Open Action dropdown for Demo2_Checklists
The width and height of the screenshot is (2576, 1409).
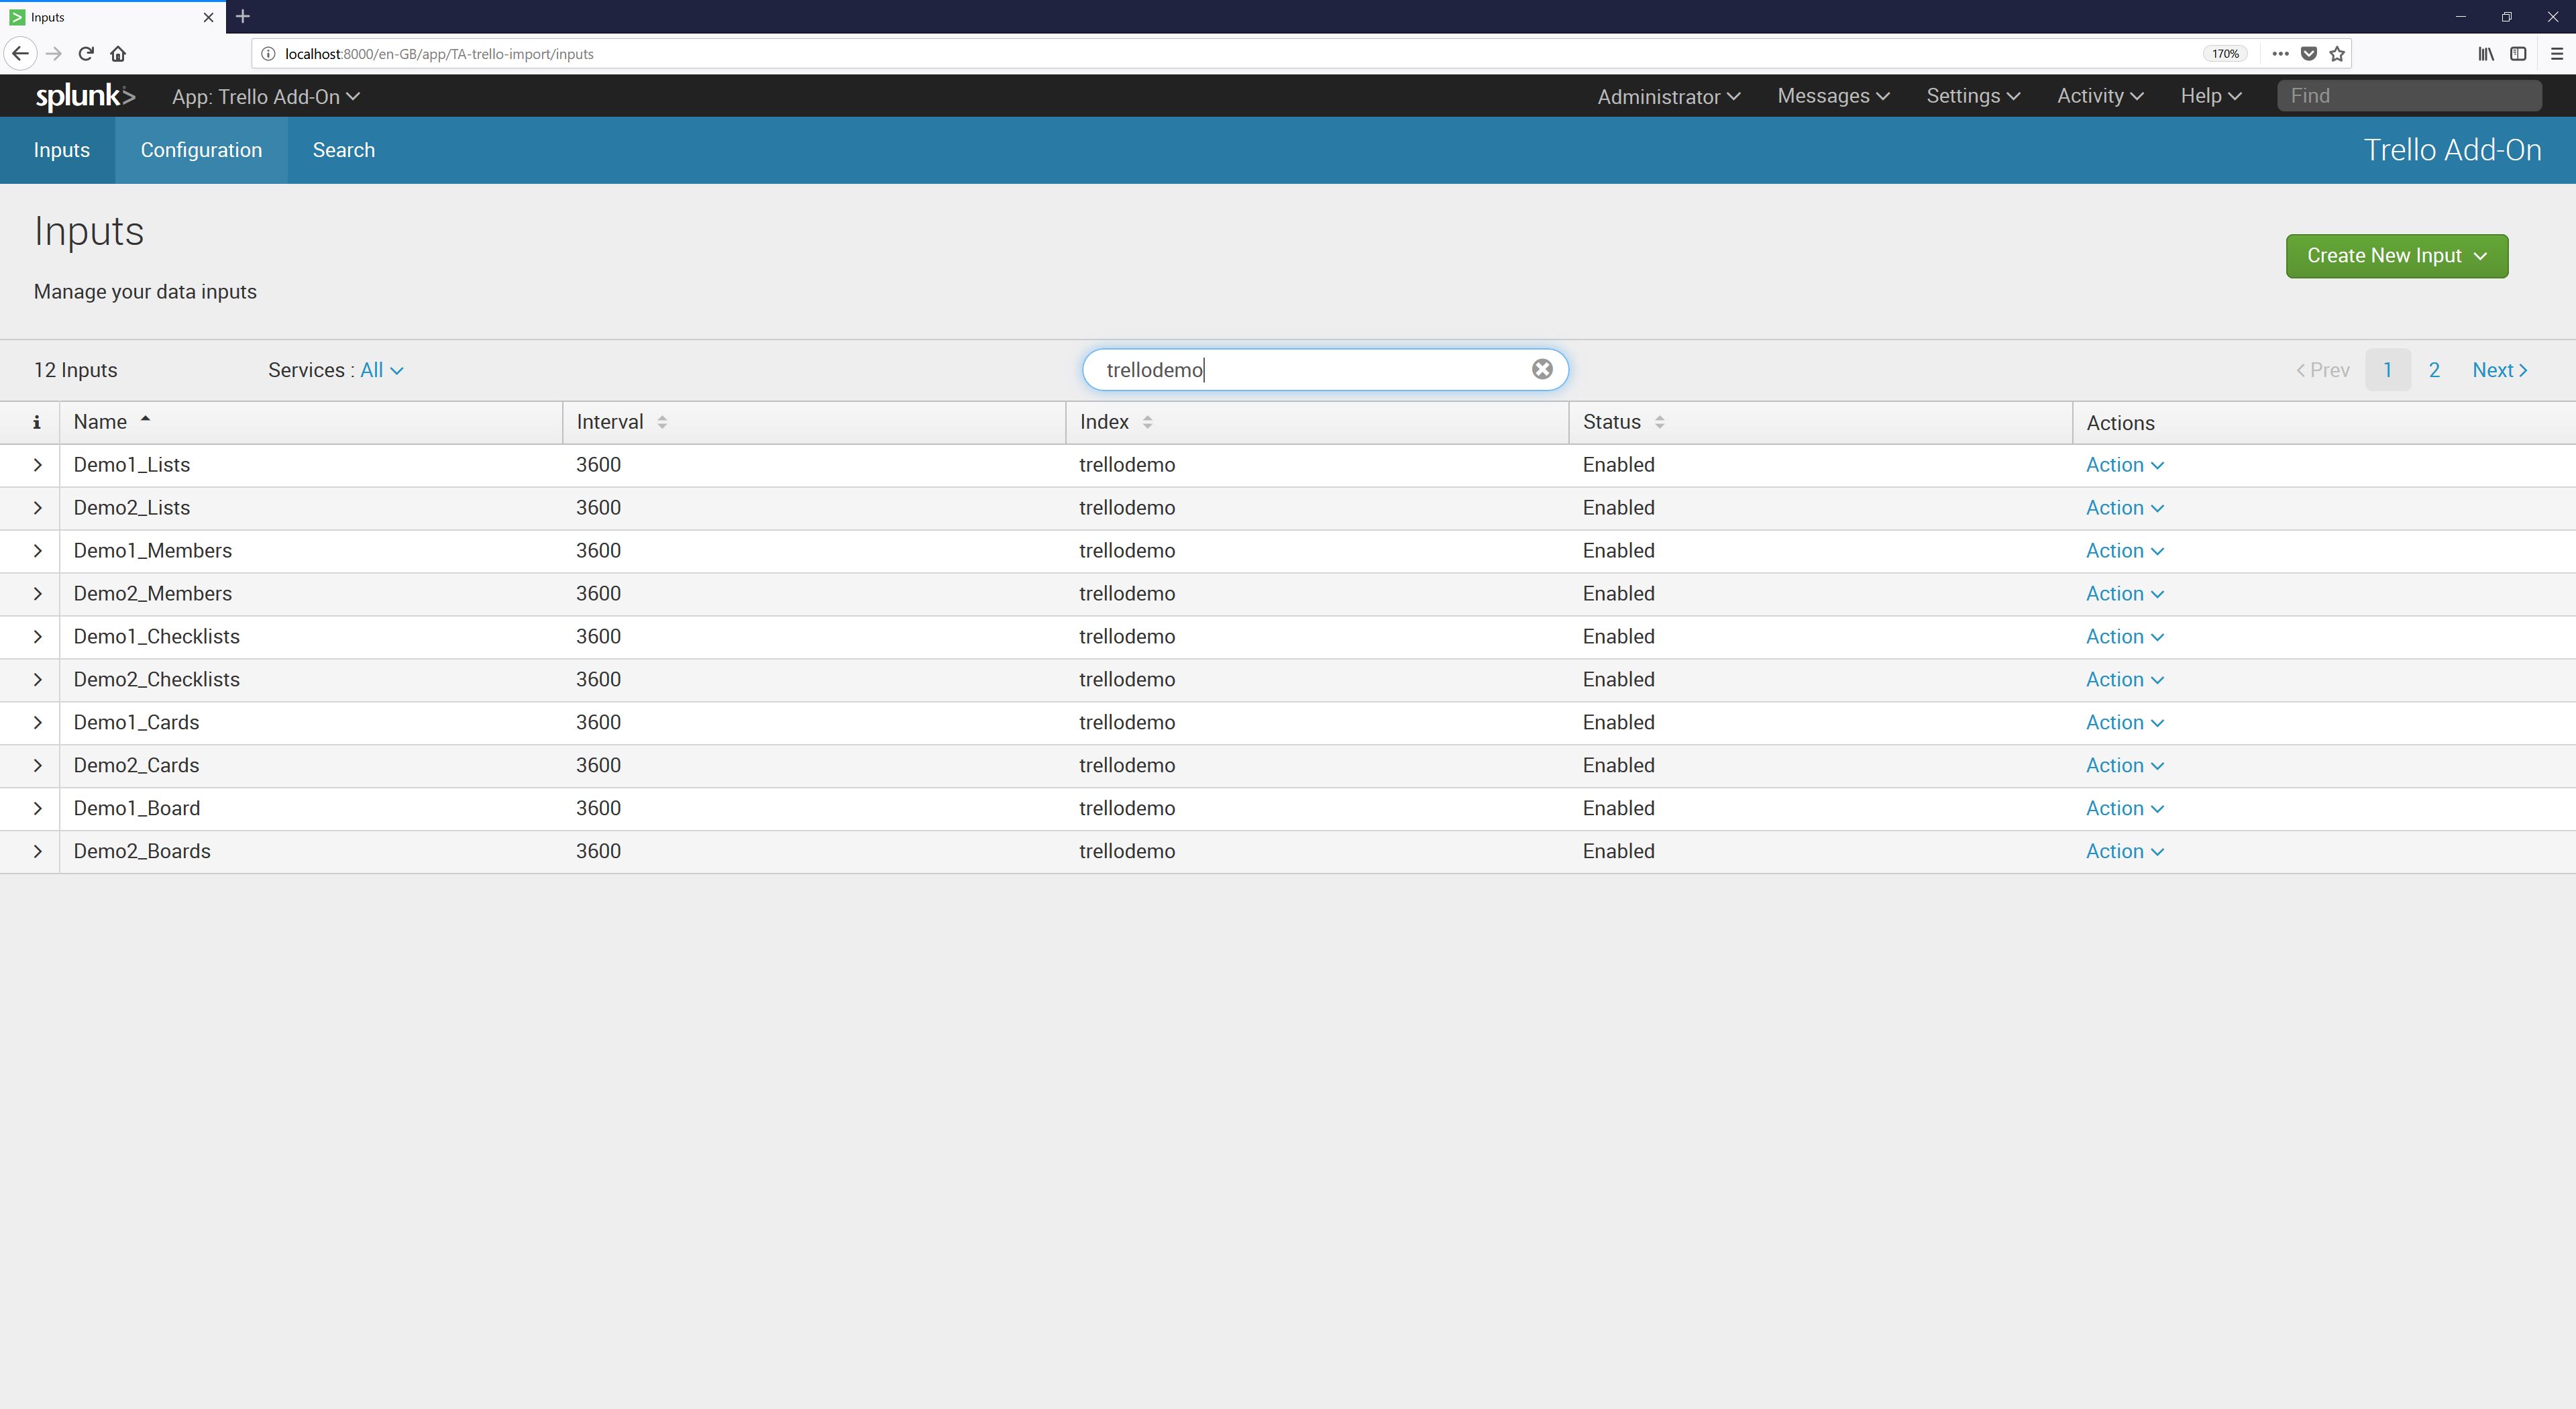point(2124,680)
